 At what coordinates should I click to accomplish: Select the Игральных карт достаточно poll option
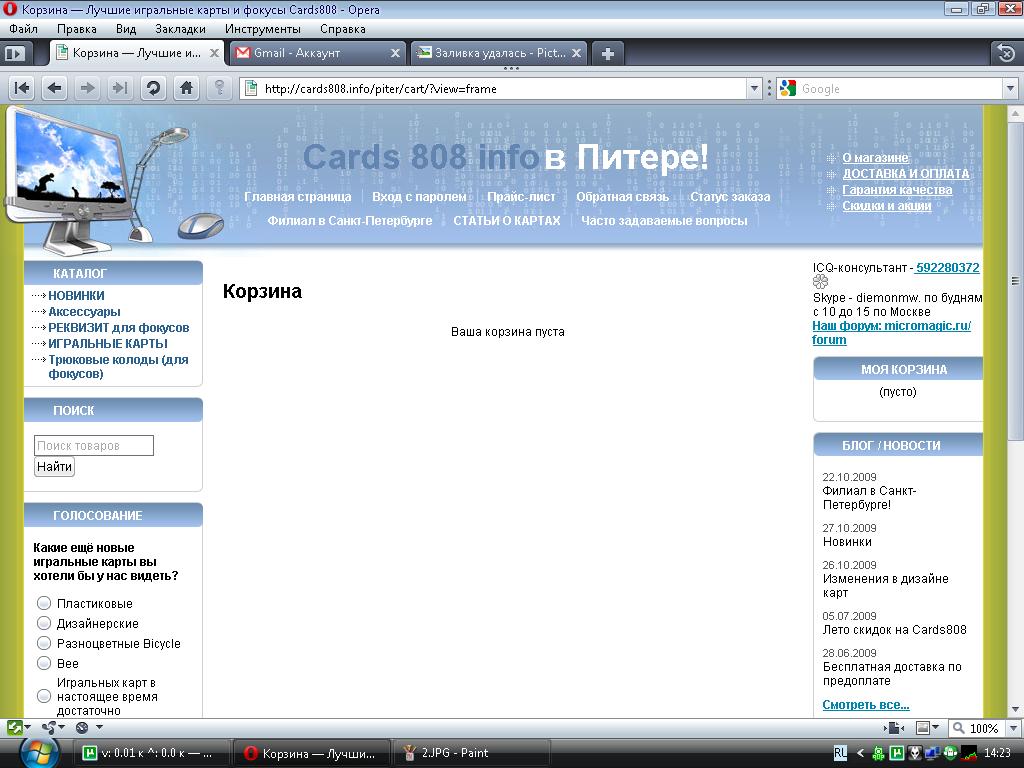click(44, 696)
